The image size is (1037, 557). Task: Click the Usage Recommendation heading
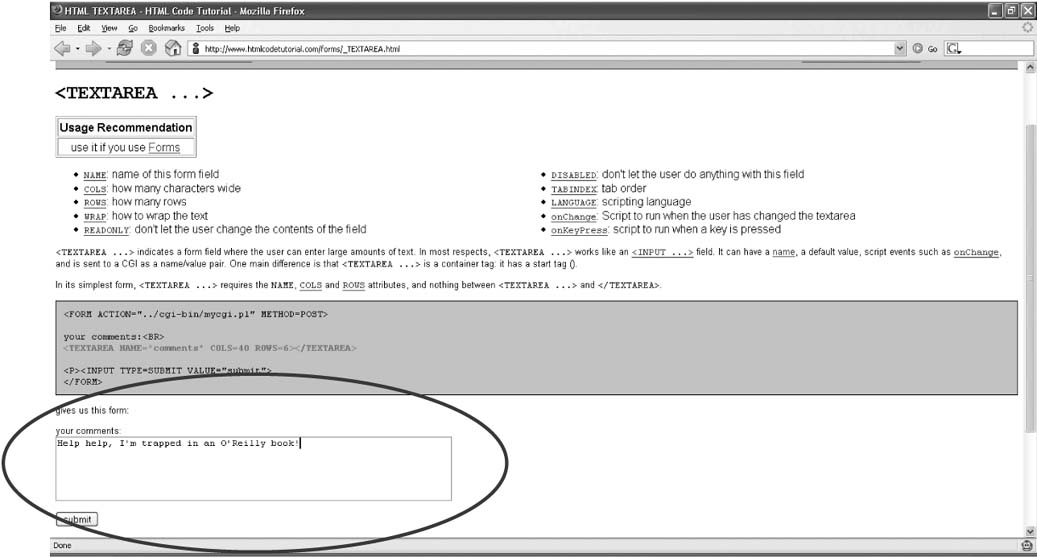[126, 128]
